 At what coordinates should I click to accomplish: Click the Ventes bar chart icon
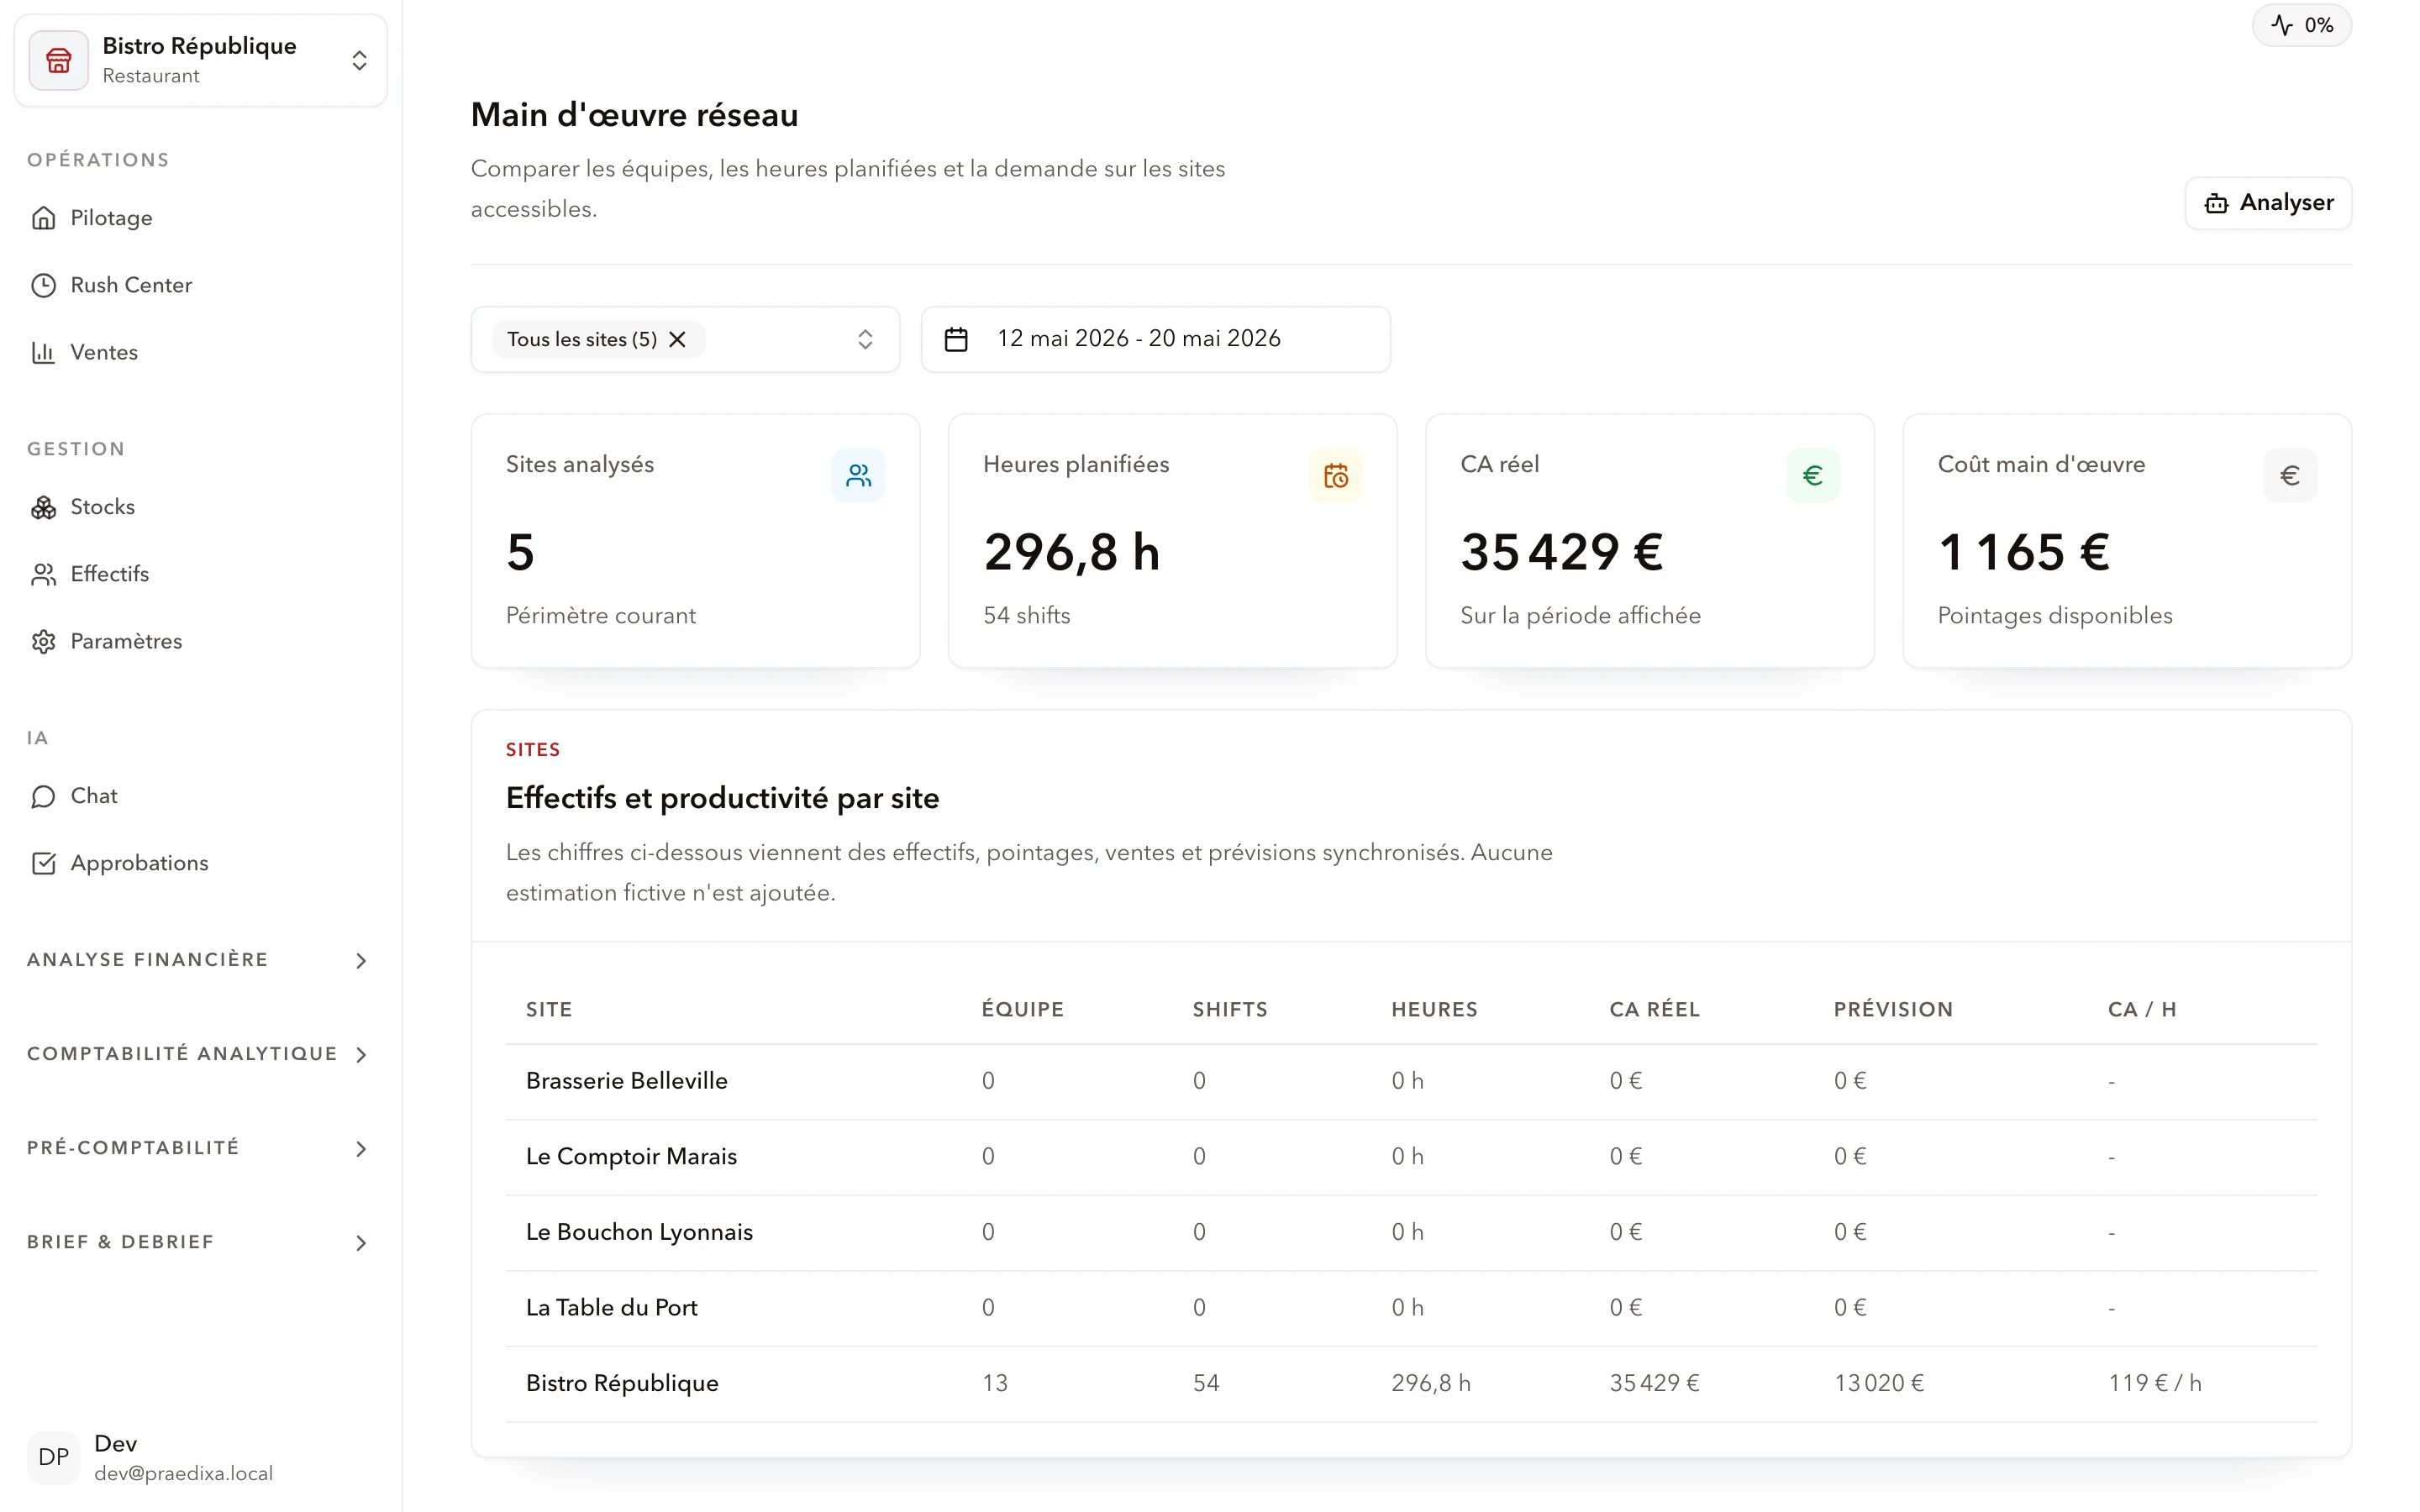point(43,352)
